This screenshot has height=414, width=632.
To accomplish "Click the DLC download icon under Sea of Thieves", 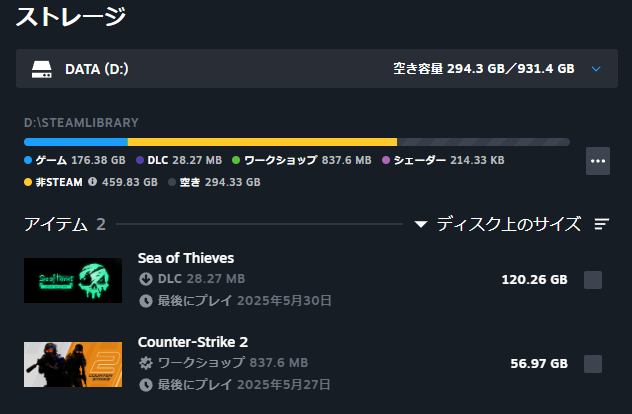I will [146, 279].
